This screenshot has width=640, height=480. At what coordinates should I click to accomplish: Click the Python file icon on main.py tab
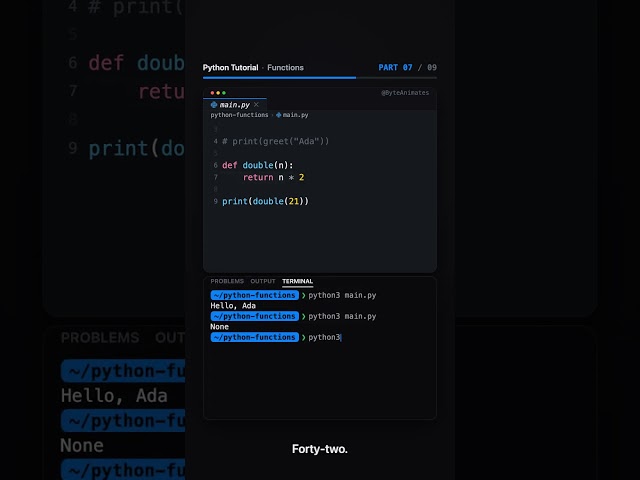tap(213, 105)
